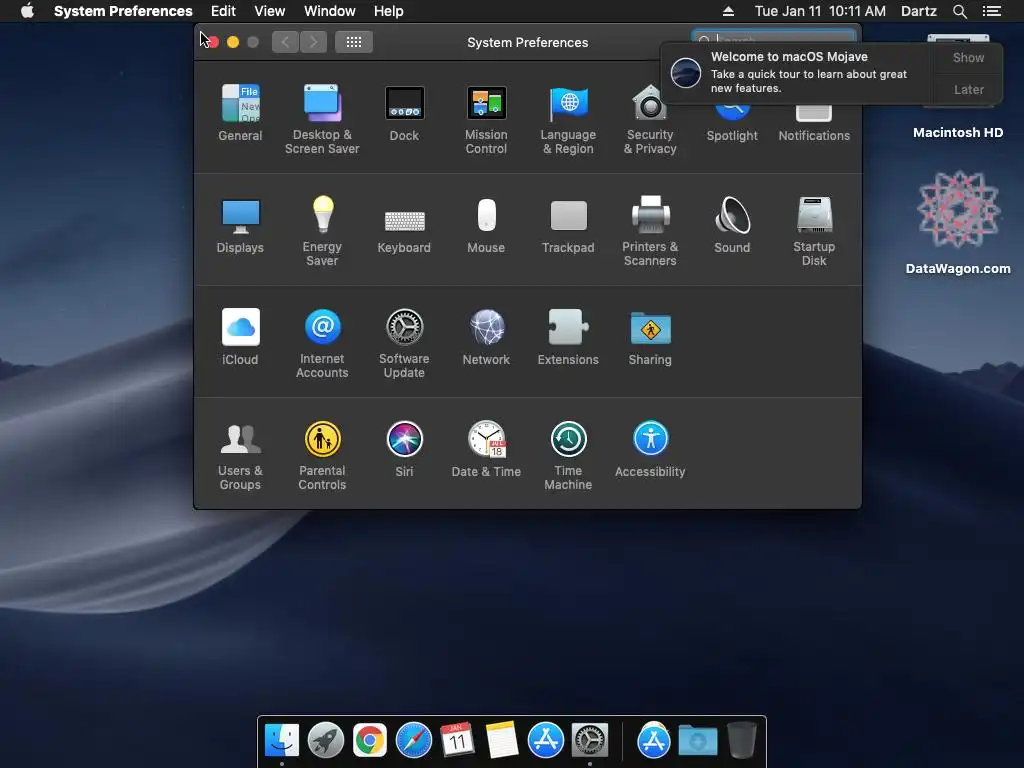Open Energy Saver preferences
This screenshot has height=768, width=1024.
point(322,231)
